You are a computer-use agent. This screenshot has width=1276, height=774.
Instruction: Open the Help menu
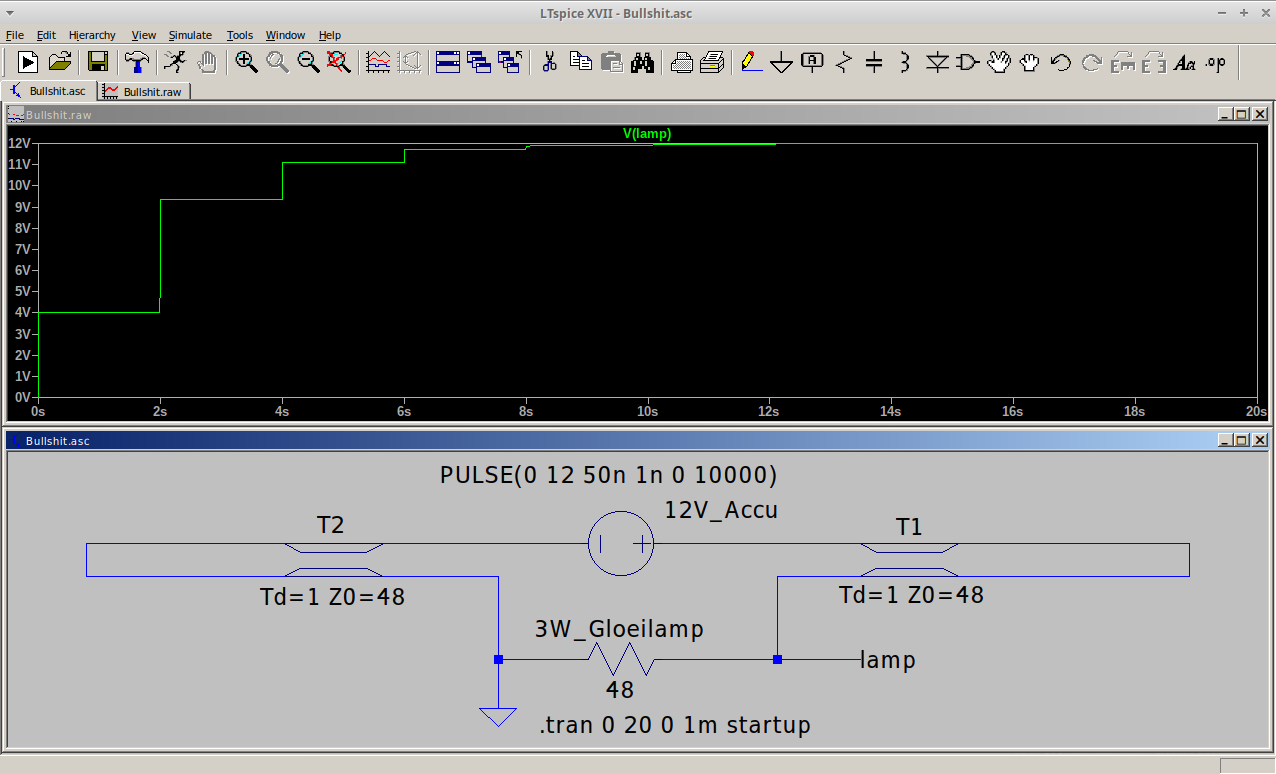click(x=330, y=35)
